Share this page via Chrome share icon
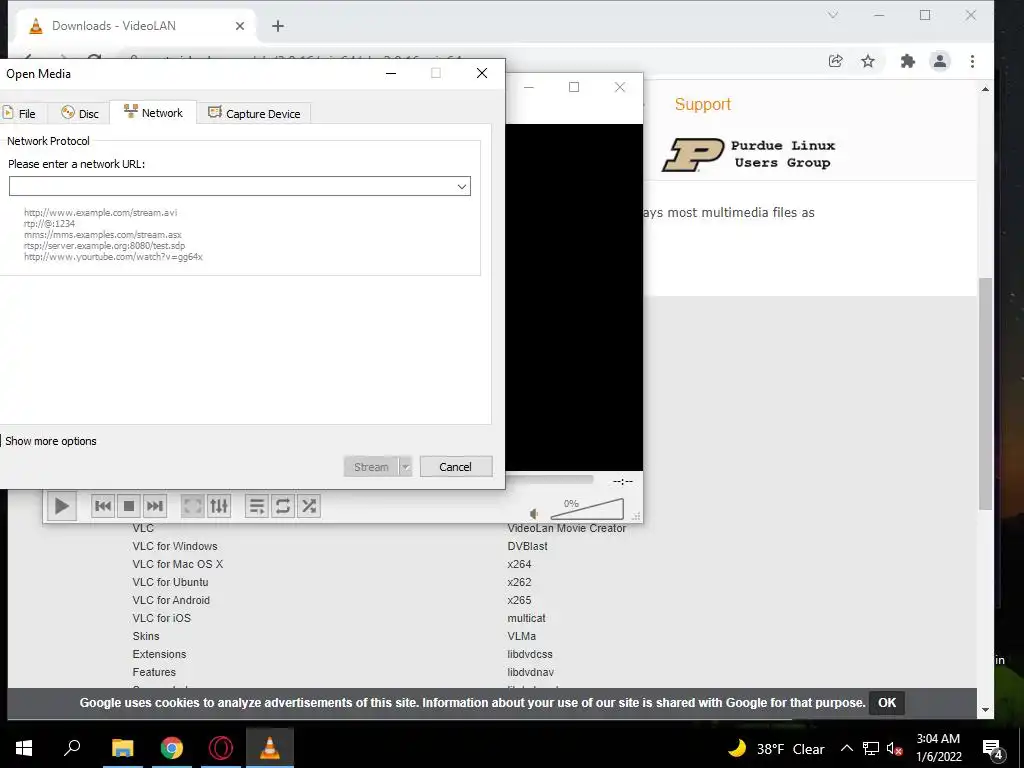 [835, 61]
